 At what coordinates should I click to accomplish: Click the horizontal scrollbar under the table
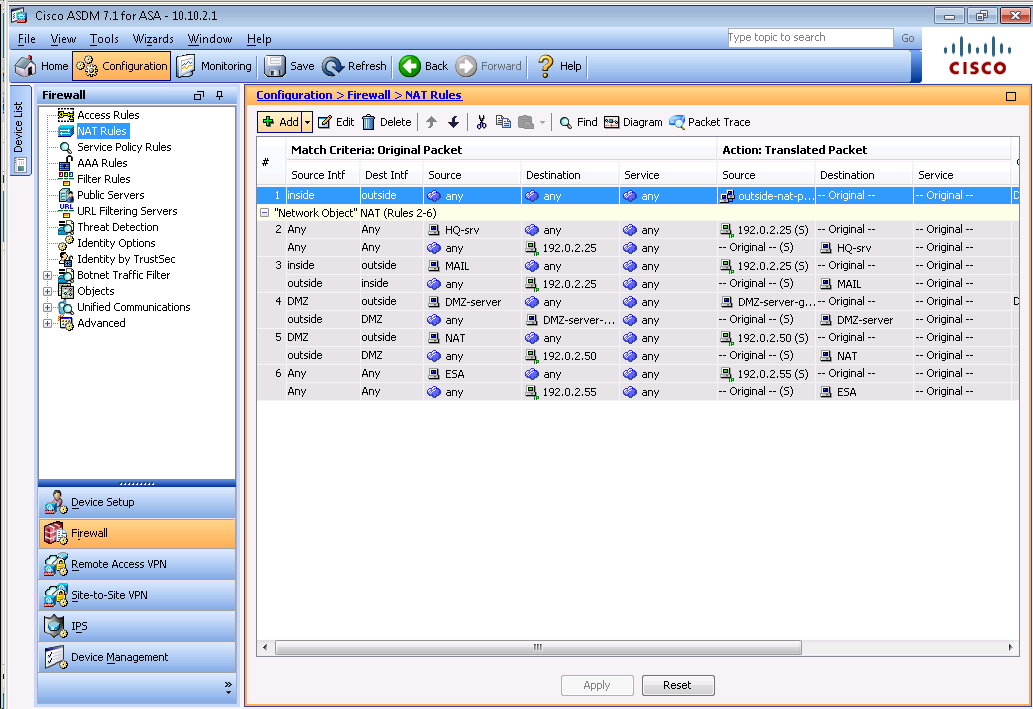(x=536, y=647)
